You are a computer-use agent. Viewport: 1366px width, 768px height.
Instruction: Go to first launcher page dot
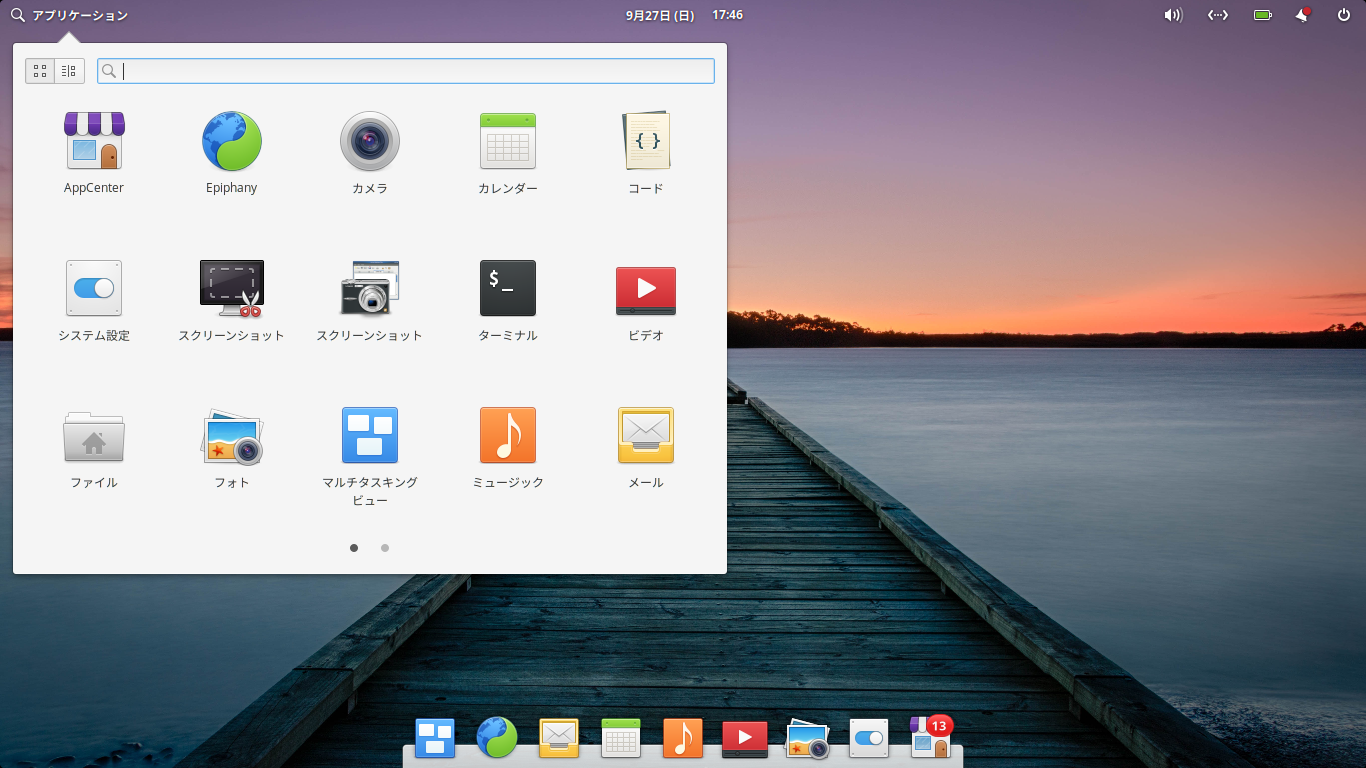click(x=354, y=548)
